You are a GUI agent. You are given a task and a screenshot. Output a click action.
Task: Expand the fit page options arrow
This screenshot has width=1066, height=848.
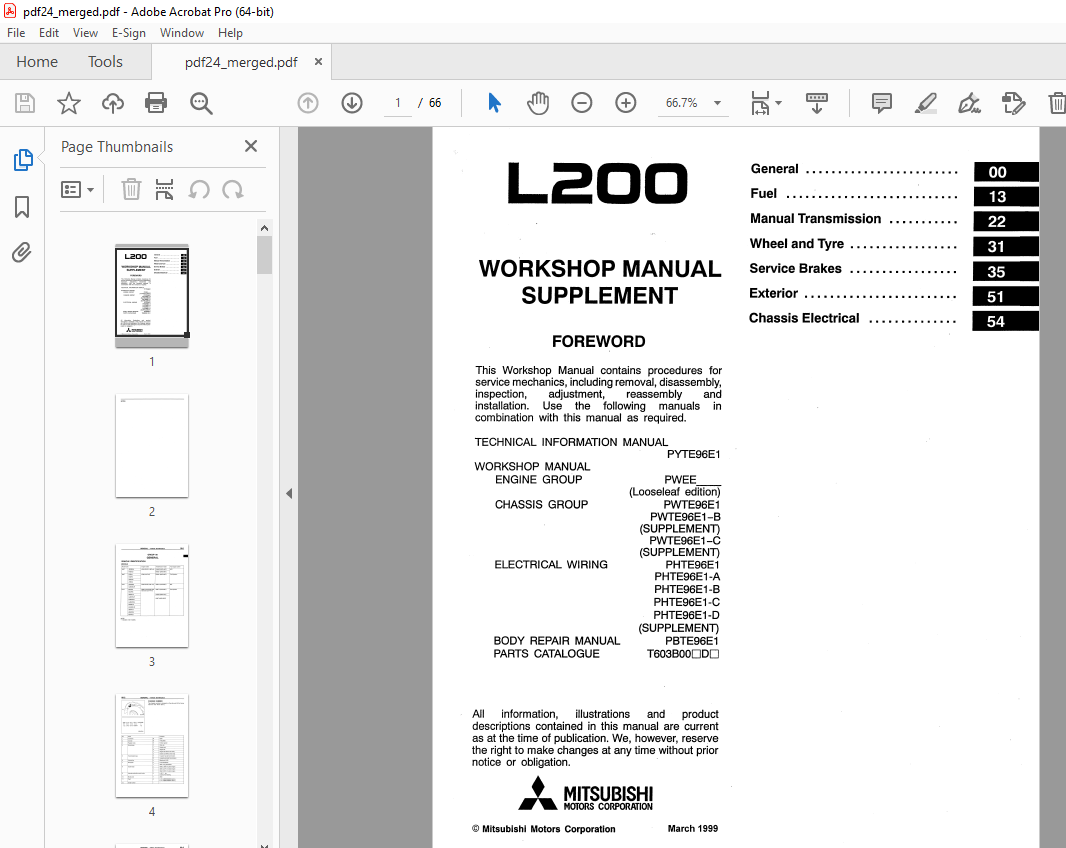click(x=778, y=103)
